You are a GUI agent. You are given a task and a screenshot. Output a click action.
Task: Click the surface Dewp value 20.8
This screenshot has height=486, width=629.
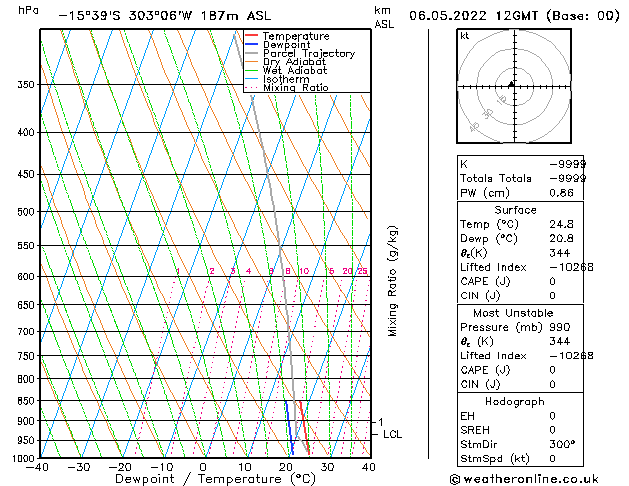561,239
